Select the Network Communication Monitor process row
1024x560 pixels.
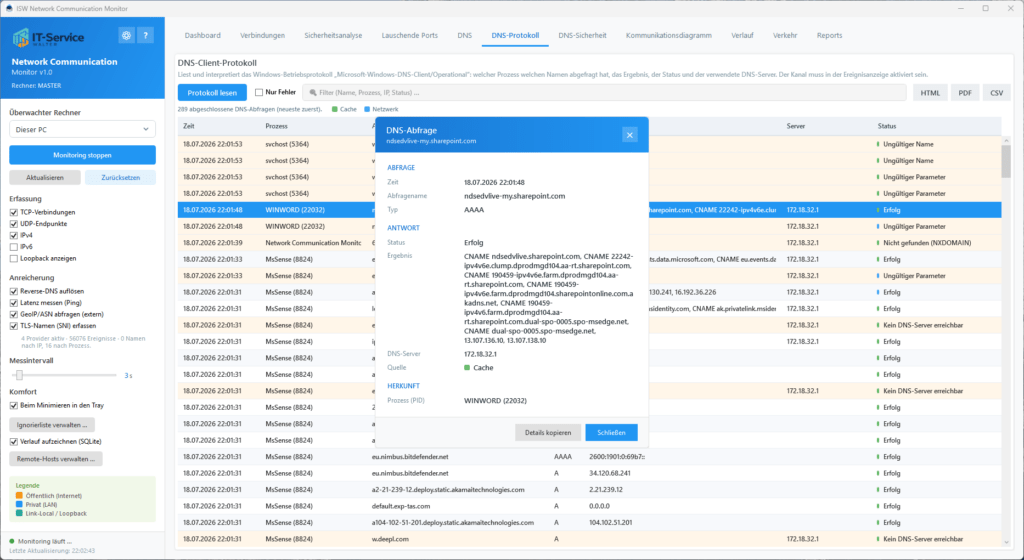click(x=589, y=243)
